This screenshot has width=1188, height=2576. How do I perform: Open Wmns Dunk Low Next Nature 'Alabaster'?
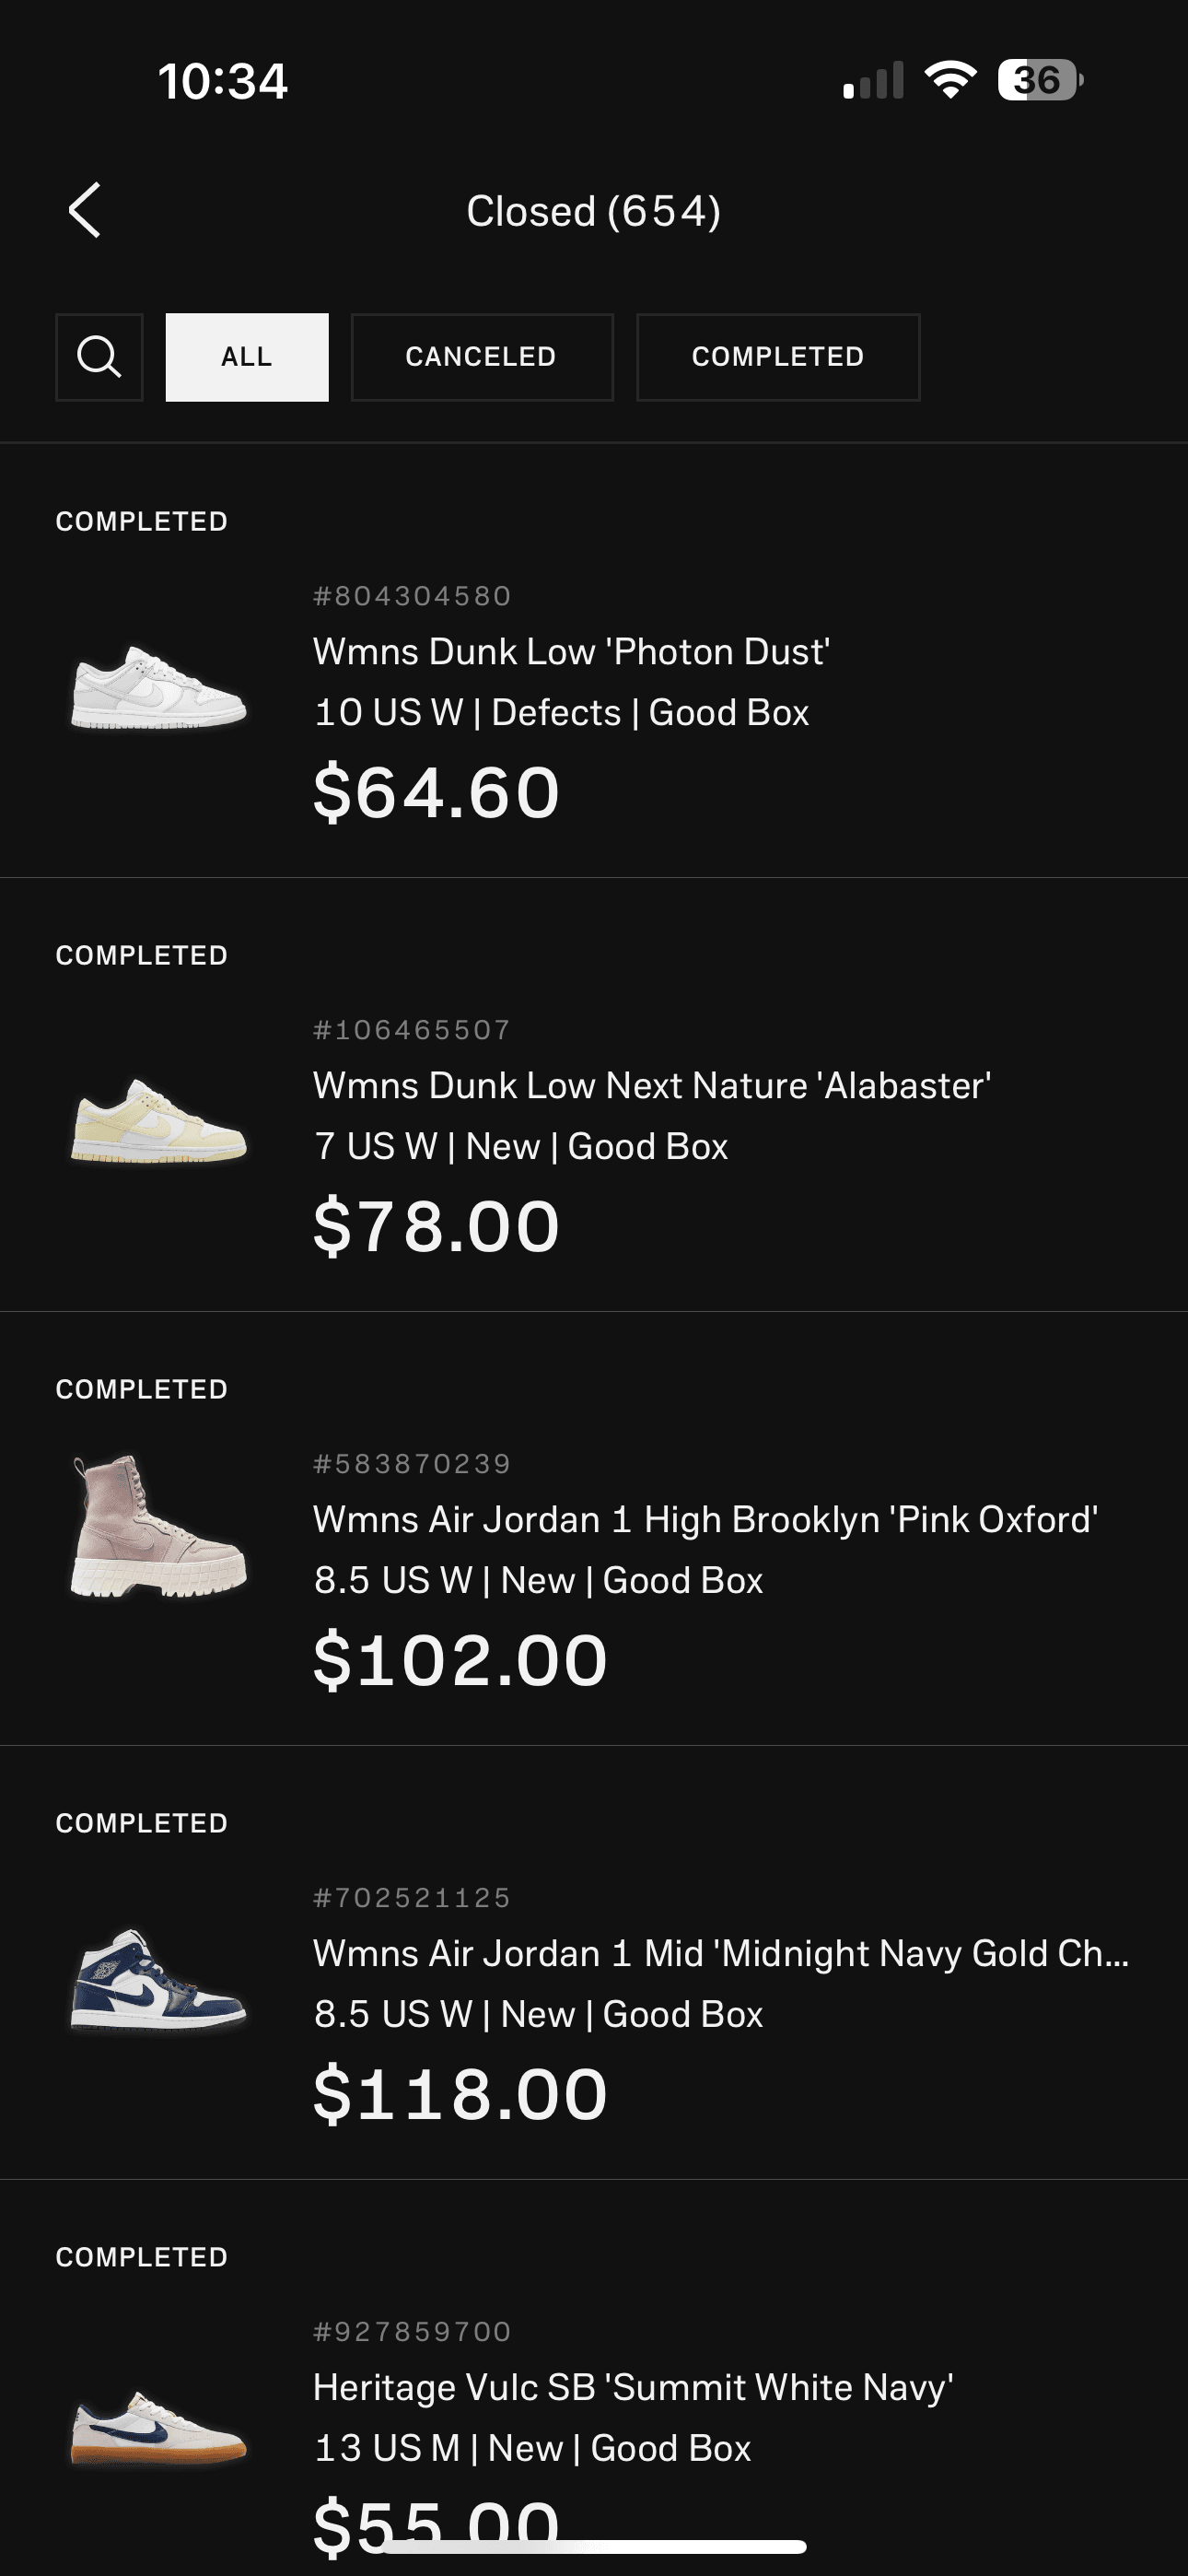point(652,1086)
